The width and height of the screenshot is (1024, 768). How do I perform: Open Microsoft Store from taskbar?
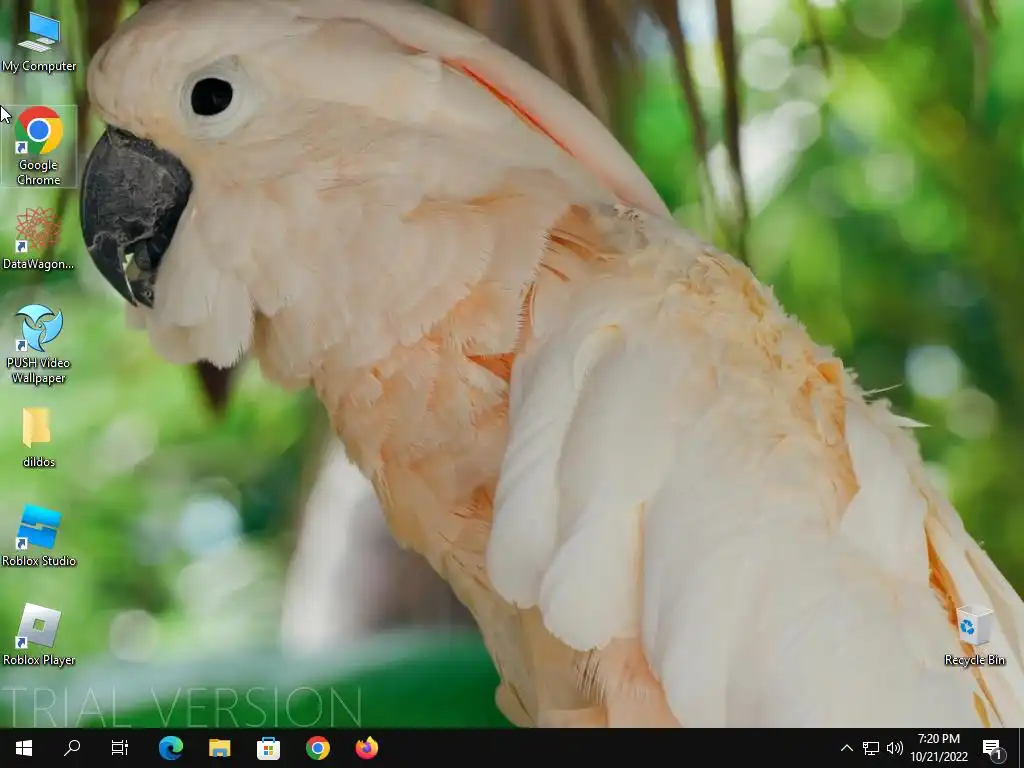268,748
